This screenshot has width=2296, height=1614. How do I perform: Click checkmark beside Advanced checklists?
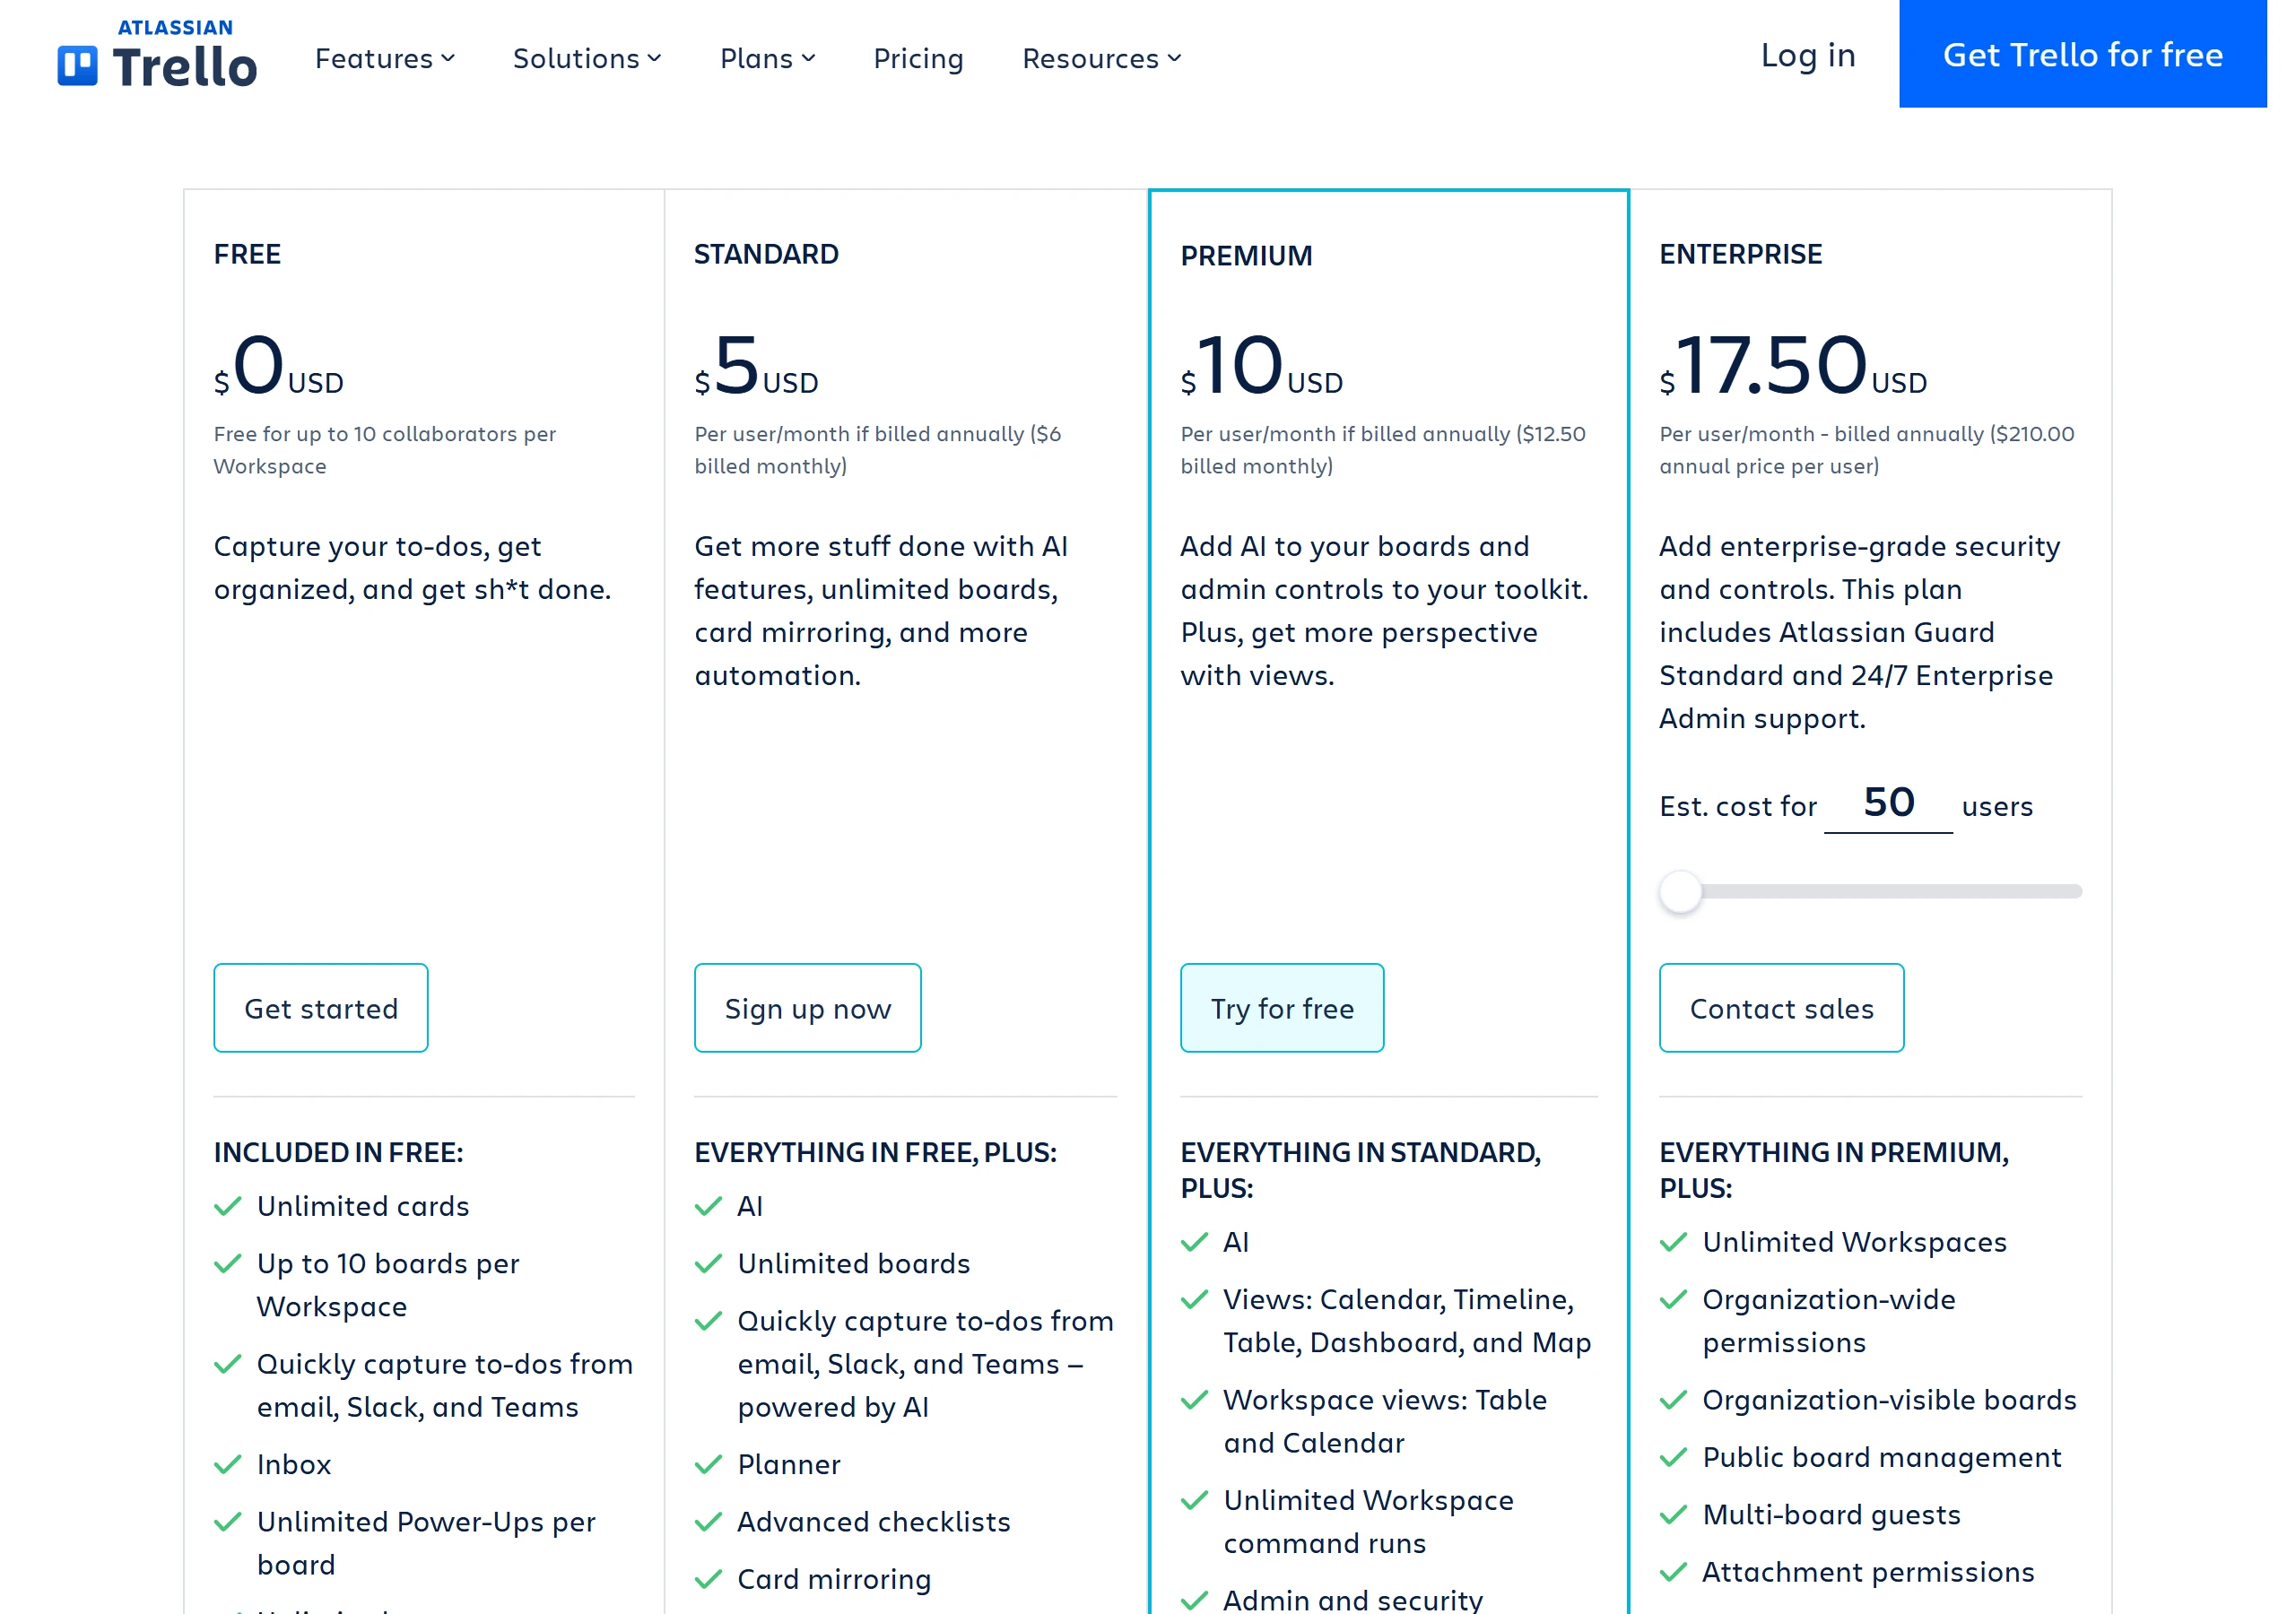(708, 1522)
